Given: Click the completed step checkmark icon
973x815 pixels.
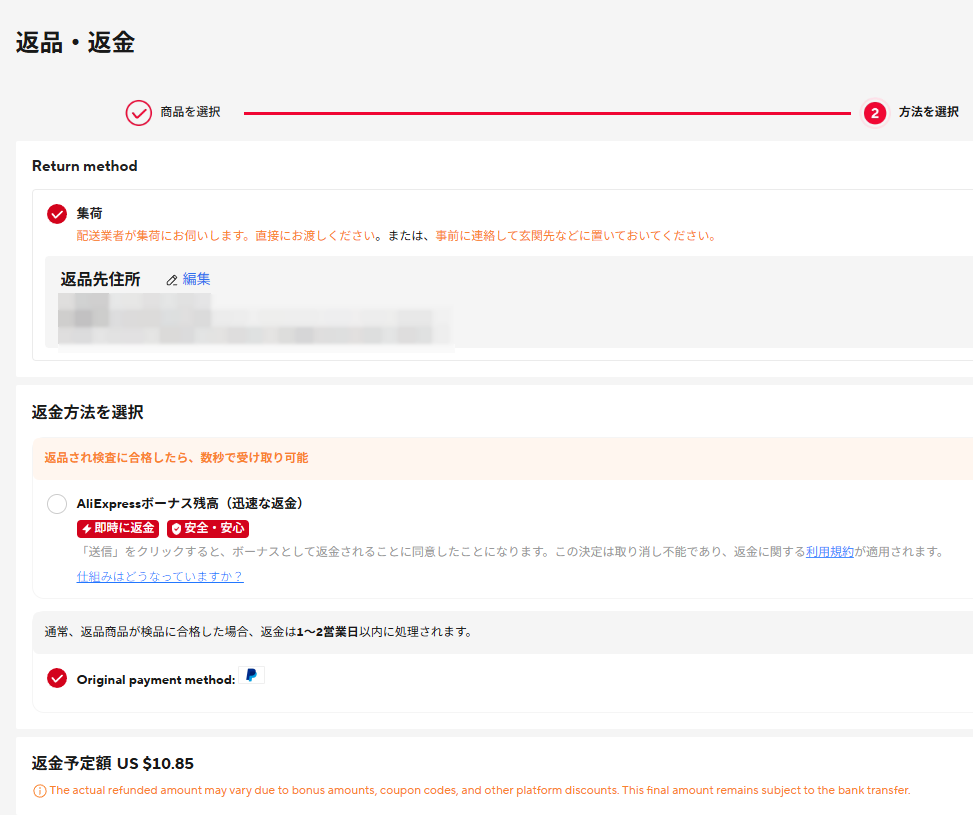Looking at the screenshot, I should coord(138,113).
